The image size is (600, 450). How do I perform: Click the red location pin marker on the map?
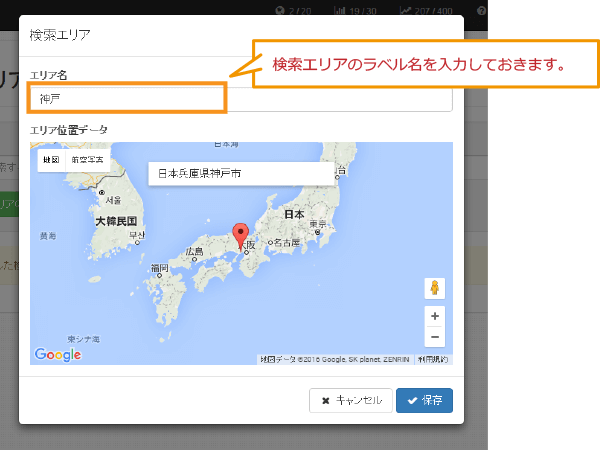click(241, 237)
